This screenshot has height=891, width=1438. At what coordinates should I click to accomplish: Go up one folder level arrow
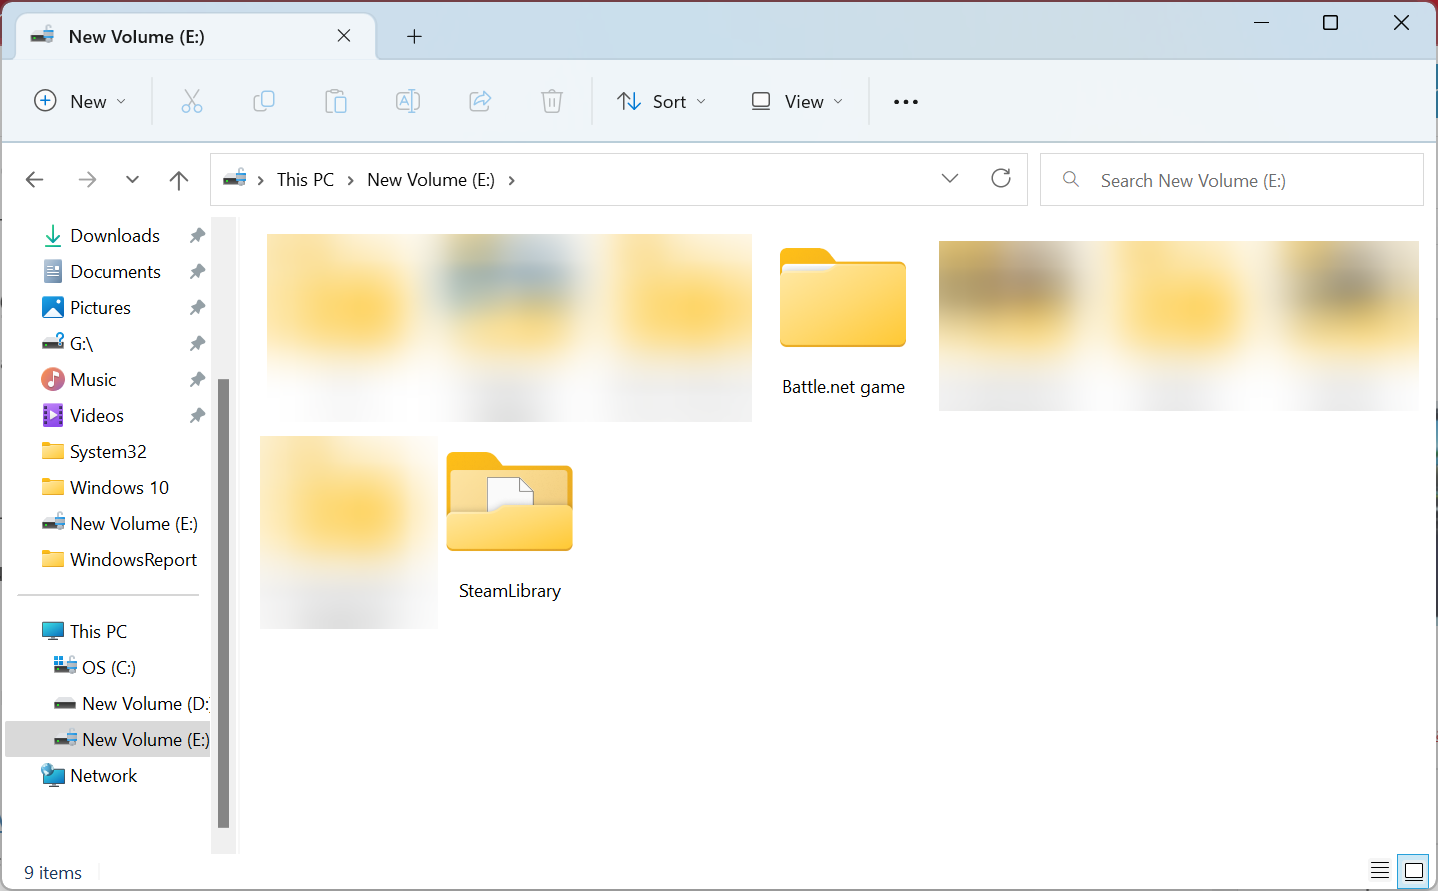click(179, 180)
